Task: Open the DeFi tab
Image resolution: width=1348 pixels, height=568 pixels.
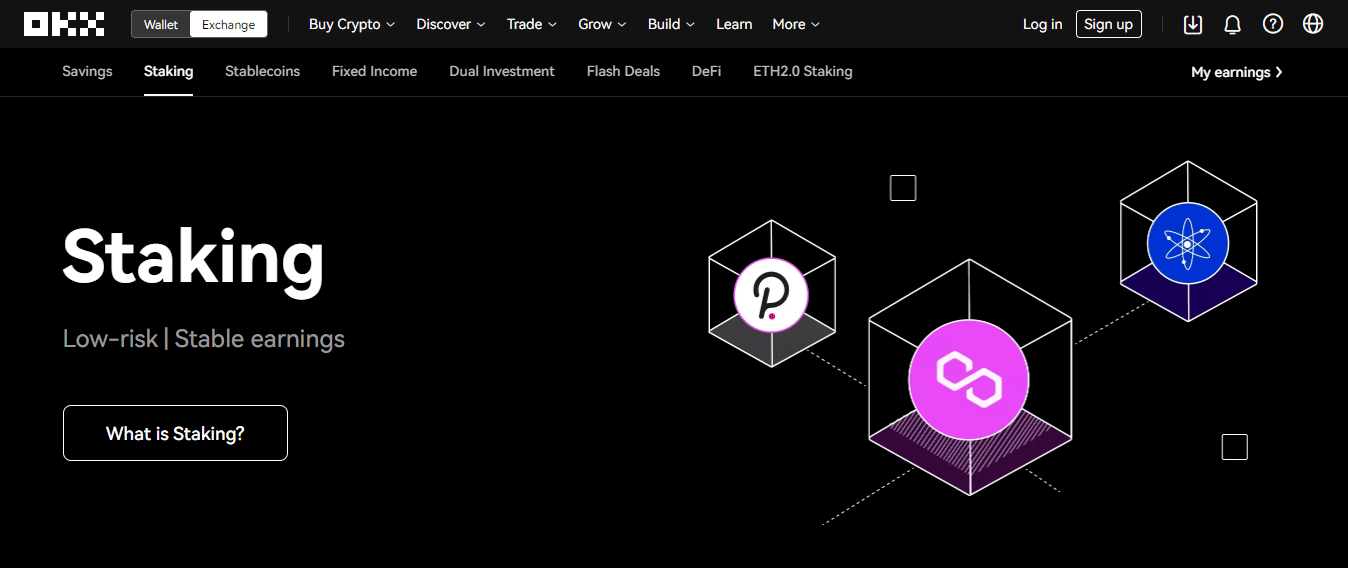Action: click(706, 71)
